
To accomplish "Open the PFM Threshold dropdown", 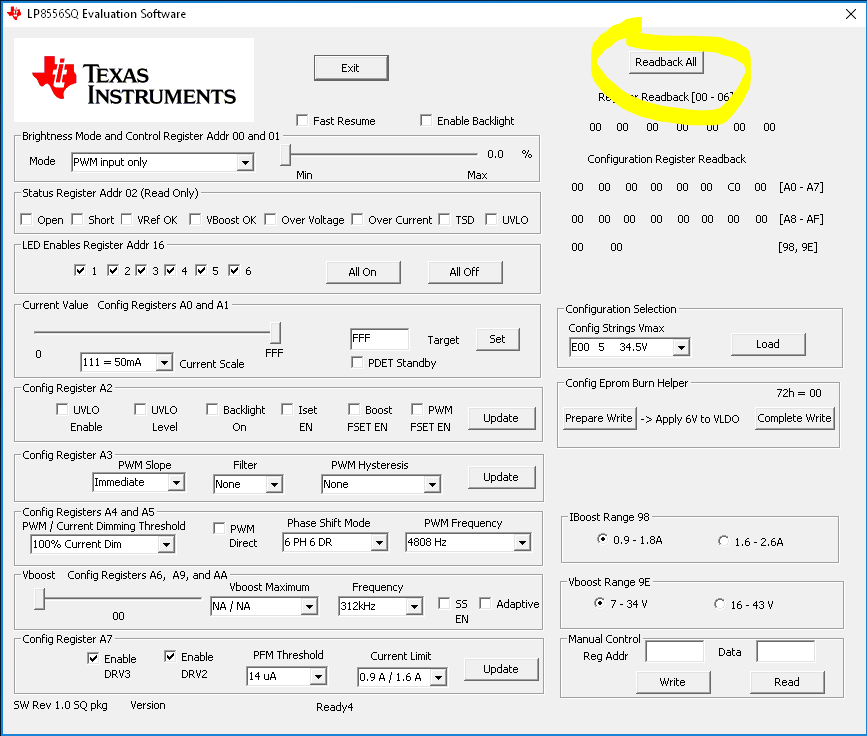I will coord(287,676).
